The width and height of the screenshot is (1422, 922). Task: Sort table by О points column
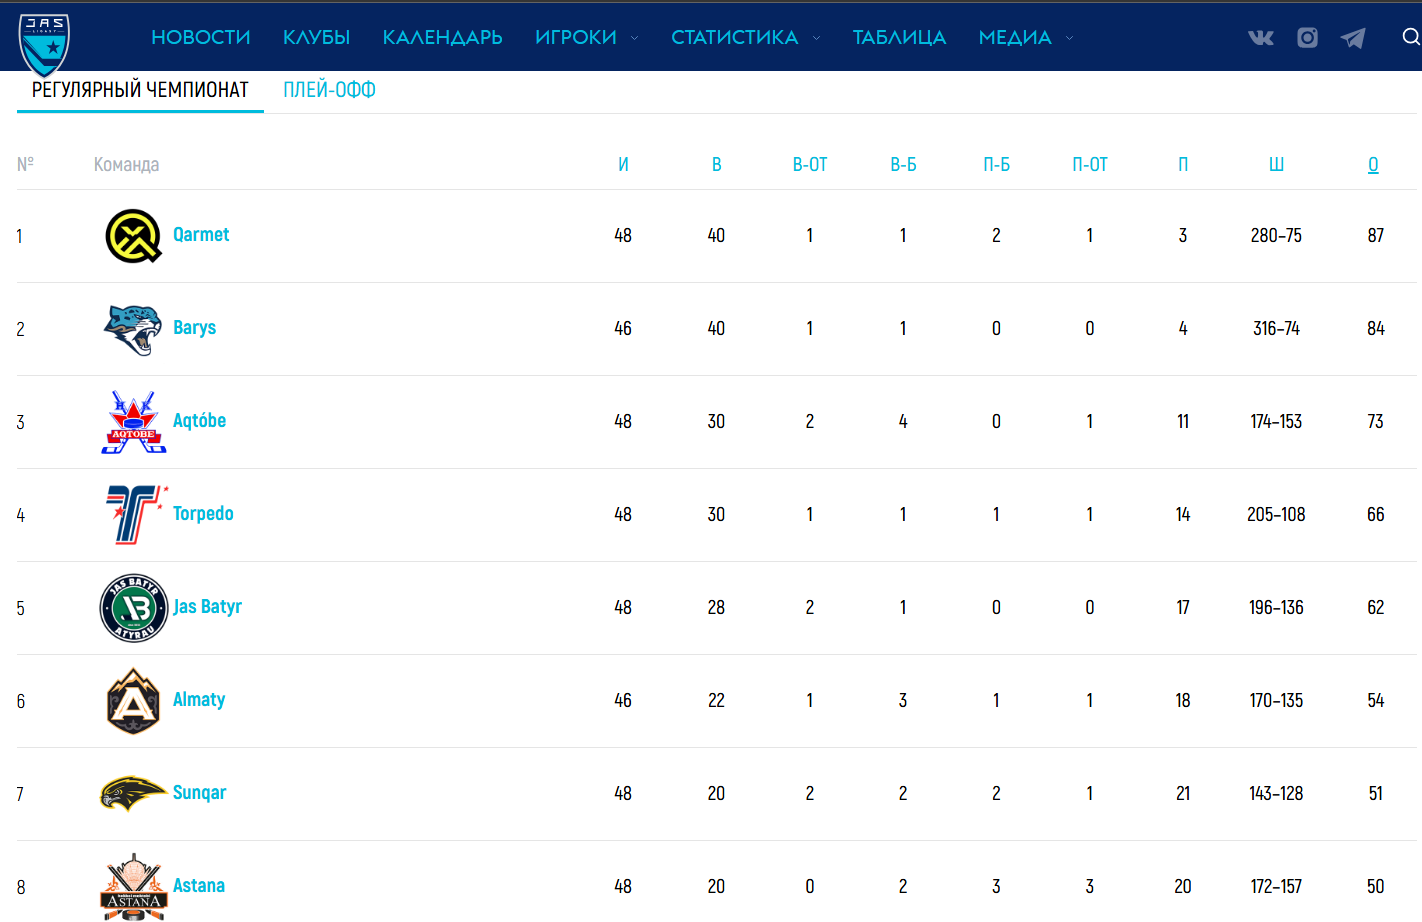point(1373,165)
